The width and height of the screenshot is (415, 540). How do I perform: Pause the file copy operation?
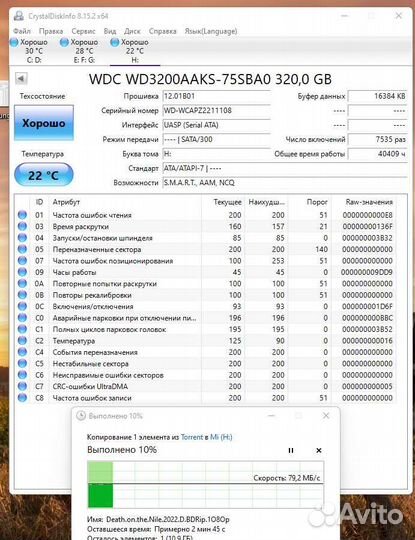pos(291,450)
